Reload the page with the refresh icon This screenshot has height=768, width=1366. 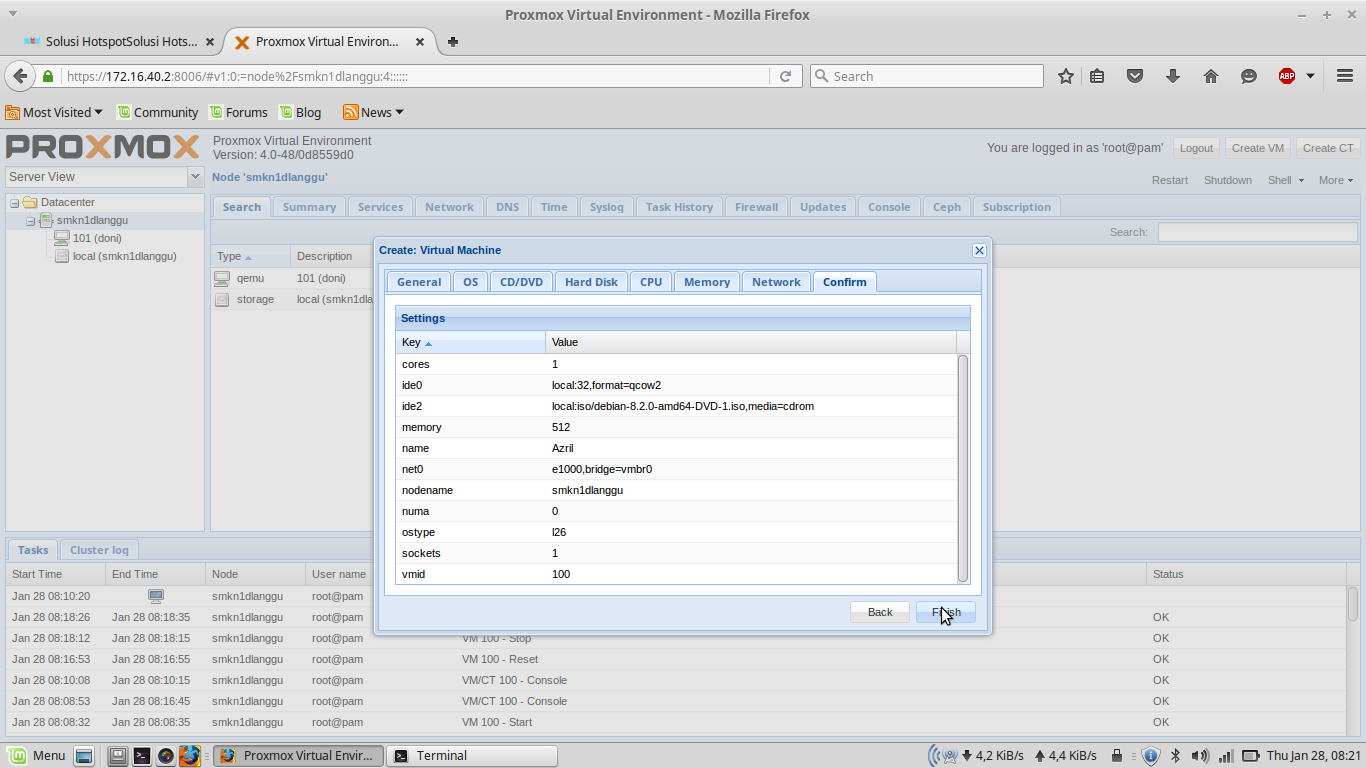785,76
